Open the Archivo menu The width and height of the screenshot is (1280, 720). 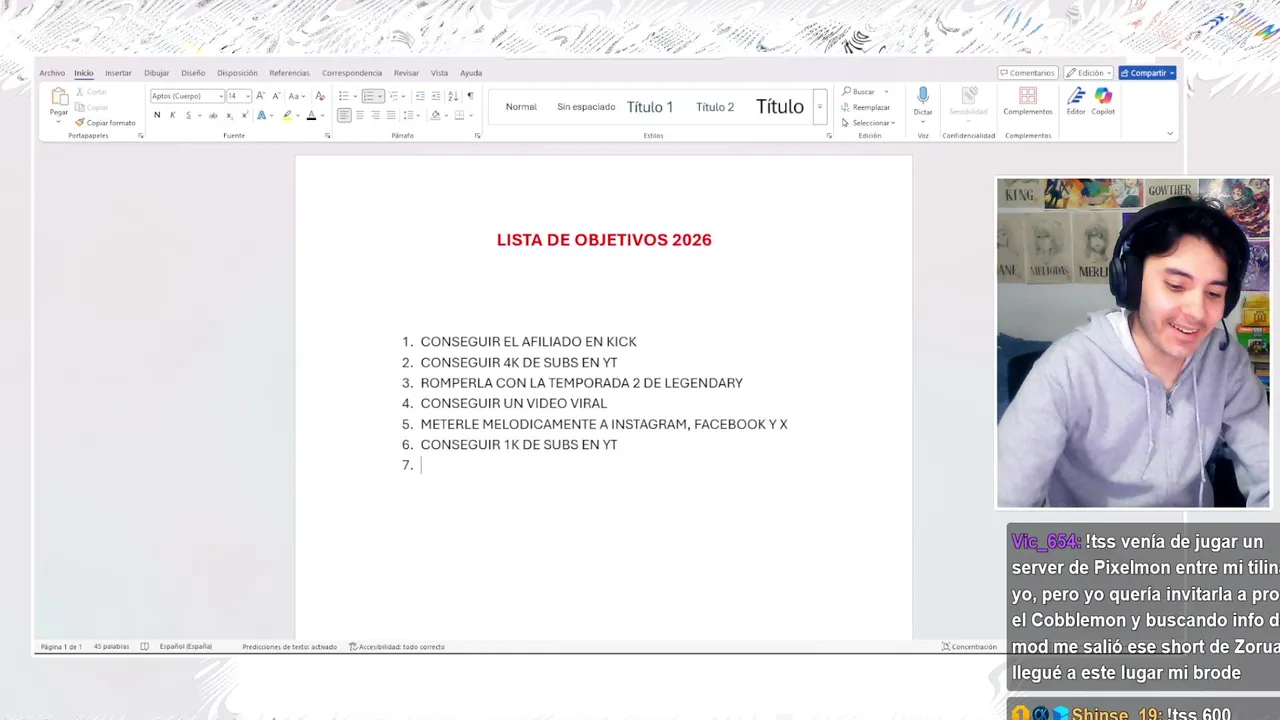(x=52, y=73)
